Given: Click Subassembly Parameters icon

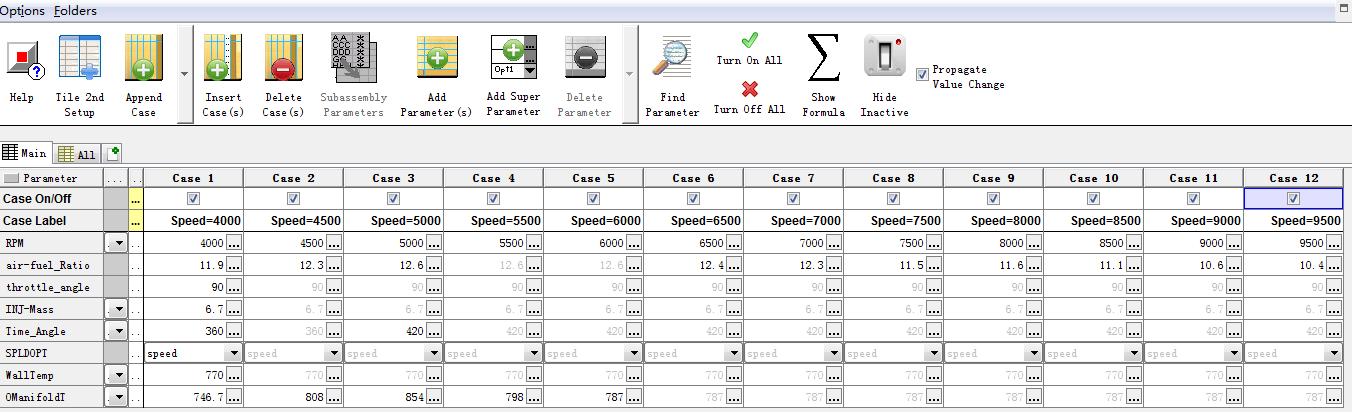Looking at the screenshot, I should (x=352, y=59).
